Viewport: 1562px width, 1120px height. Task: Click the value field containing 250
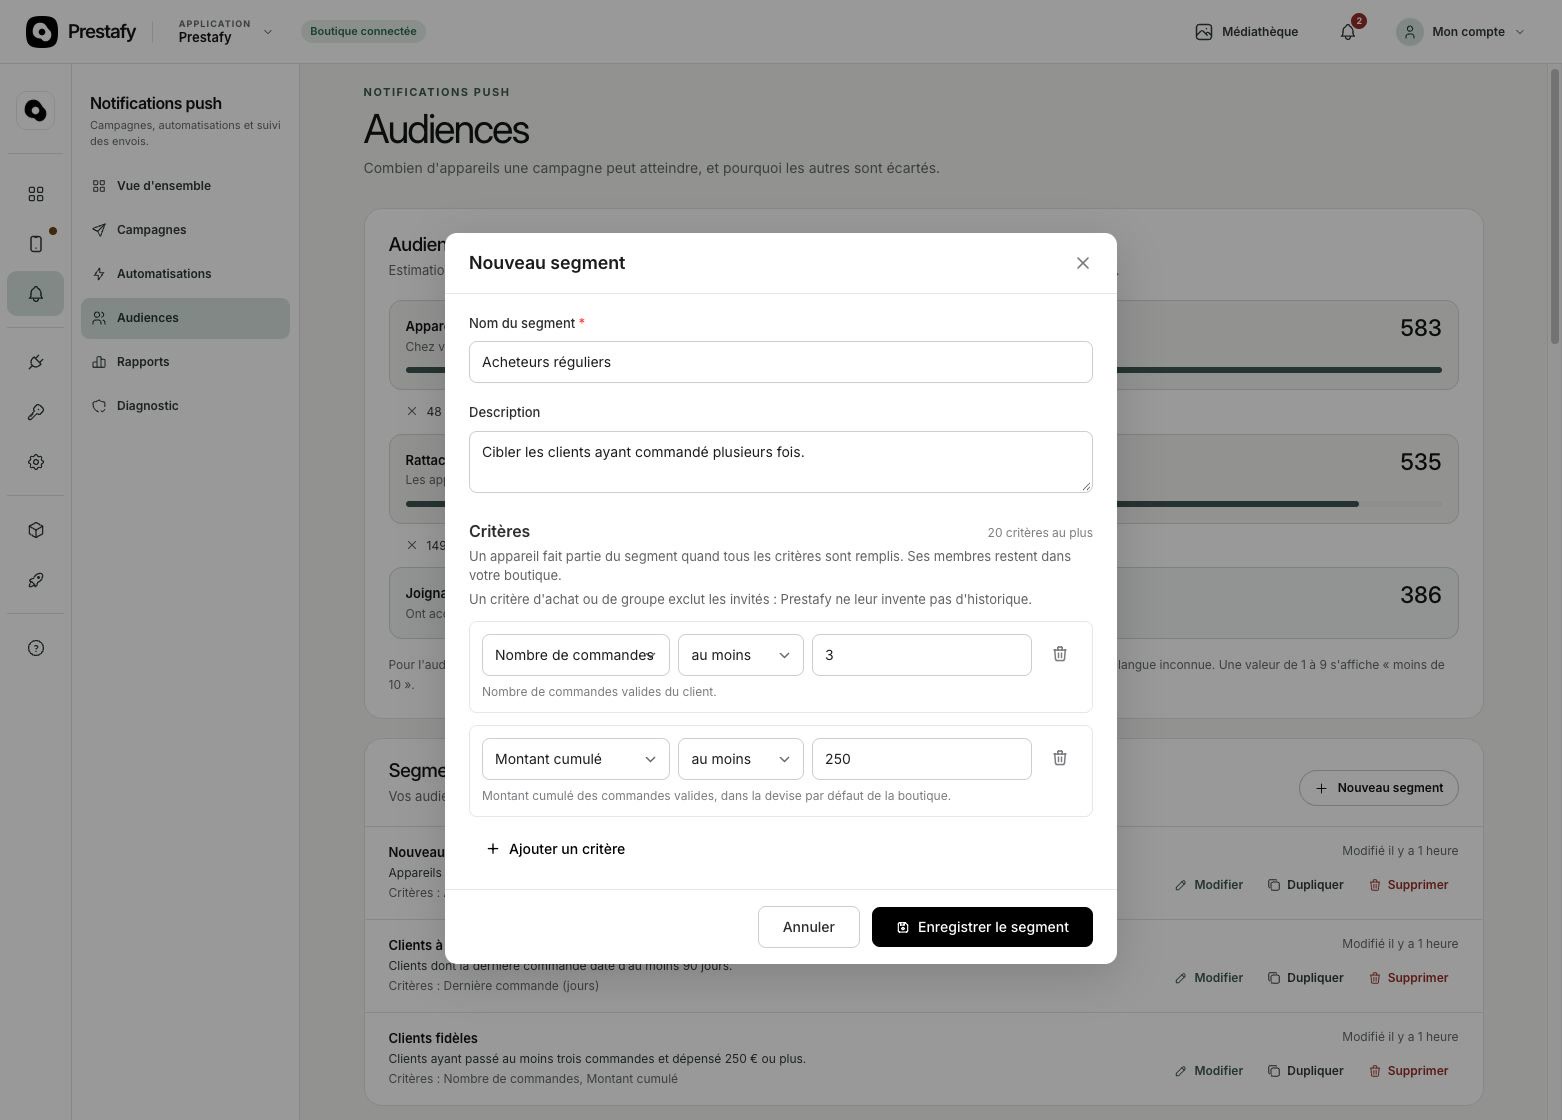tap(922, 759)
